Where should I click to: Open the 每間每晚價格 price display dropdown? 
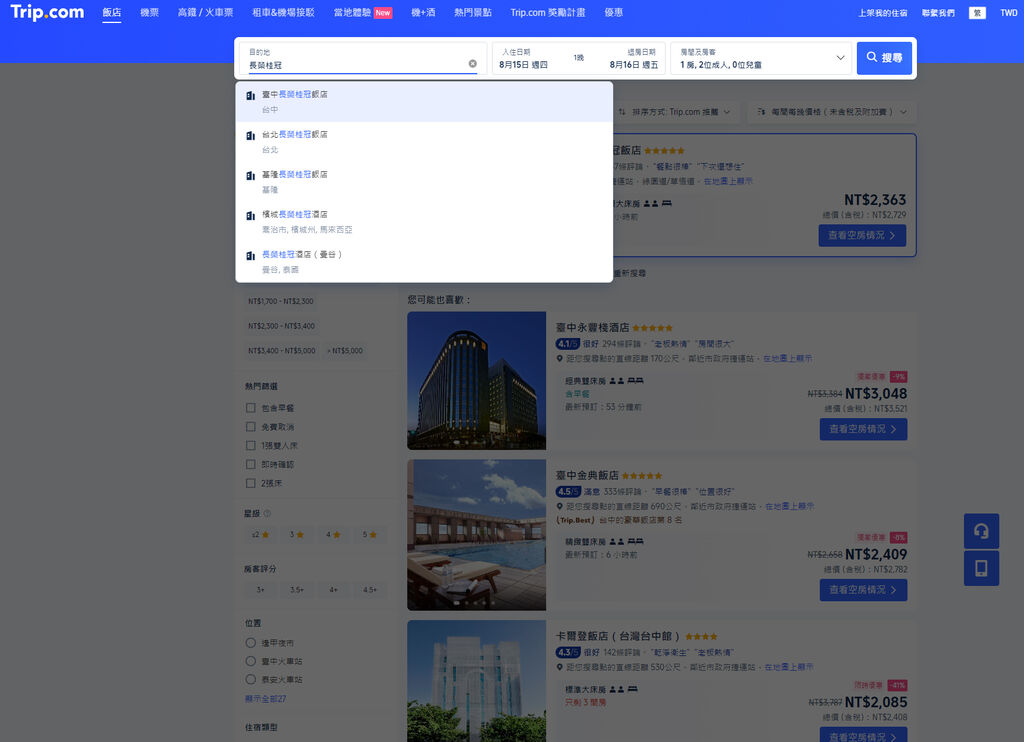point(832,112)
